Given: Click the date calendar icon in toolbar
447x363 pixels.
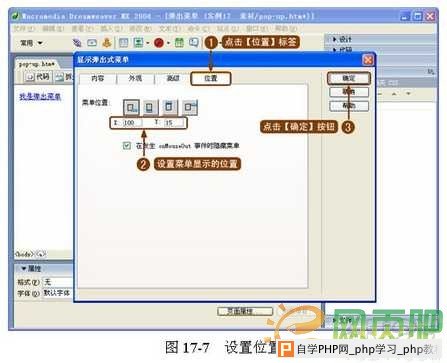Looking at the screenshot, I should coord(179,43).
